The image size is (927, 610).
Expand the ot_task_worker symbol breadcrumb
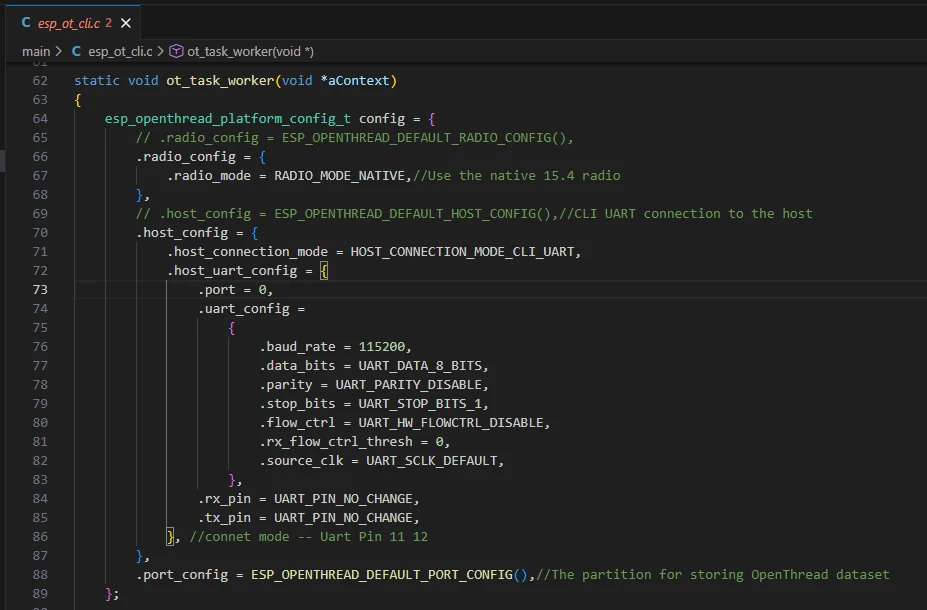[x=250, y=51]
